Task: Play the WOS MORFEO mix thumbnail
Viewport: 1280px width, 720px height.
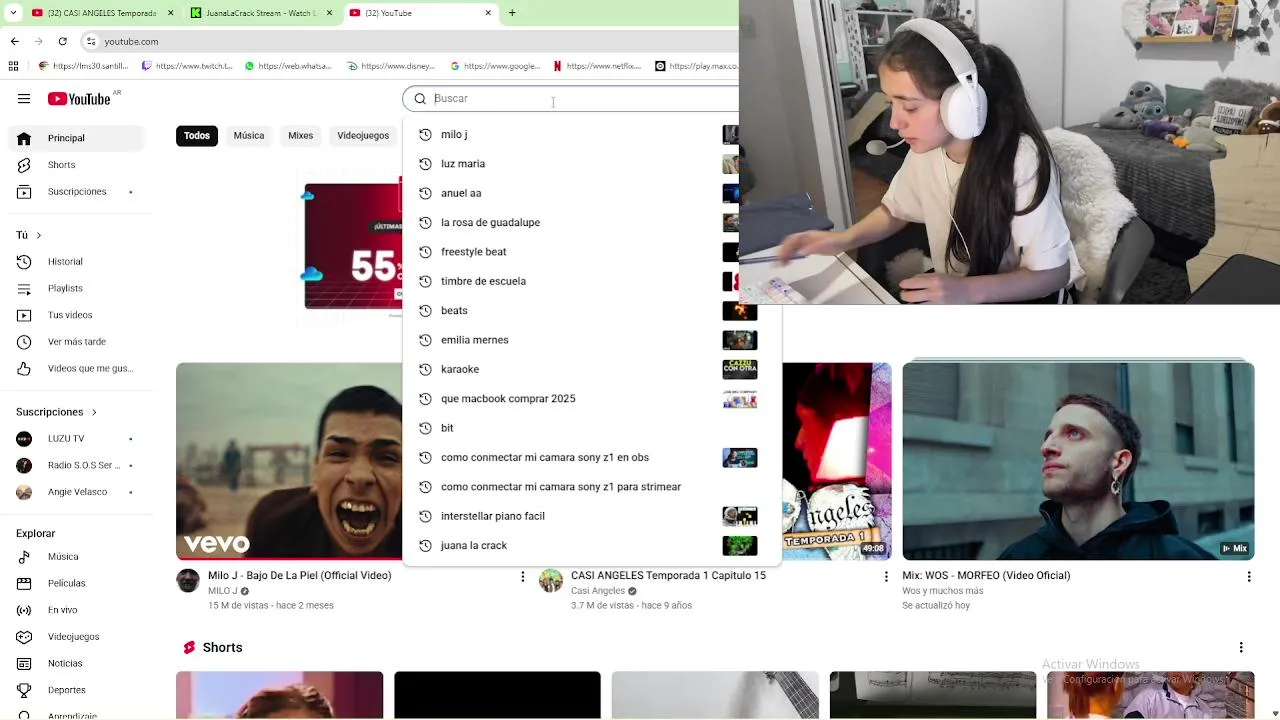Action: click(x=1078, y=461)
